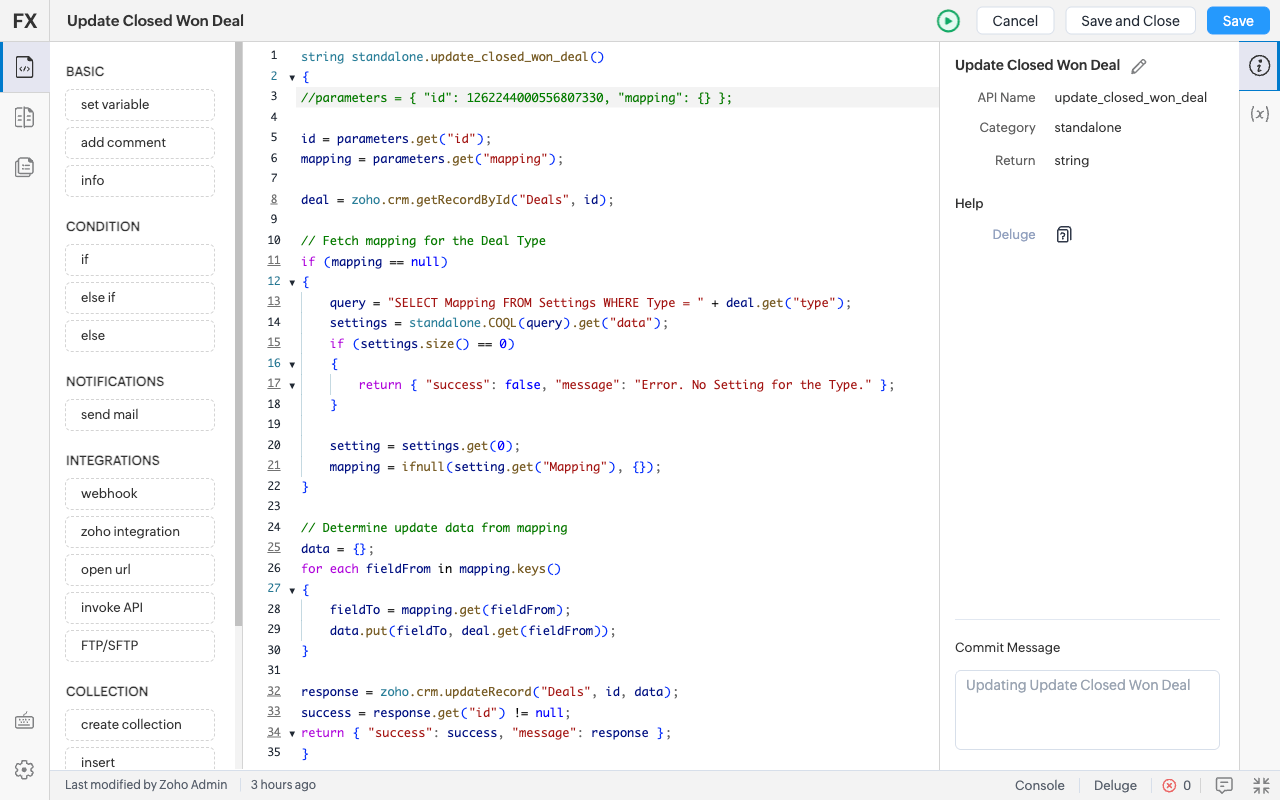Screen dimensions: 1280x800
Task: Open the document list icon in left rail
Action: point(25,167)
